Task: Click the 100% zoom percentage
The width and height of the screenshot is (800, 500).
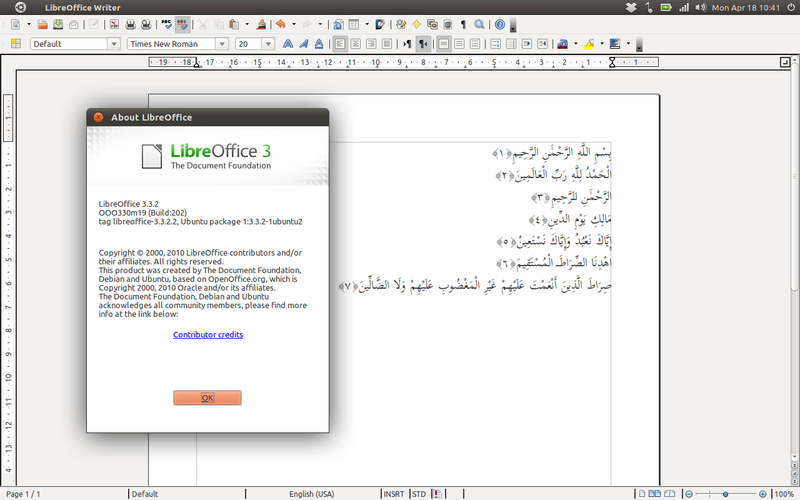Action: [784, 494]
